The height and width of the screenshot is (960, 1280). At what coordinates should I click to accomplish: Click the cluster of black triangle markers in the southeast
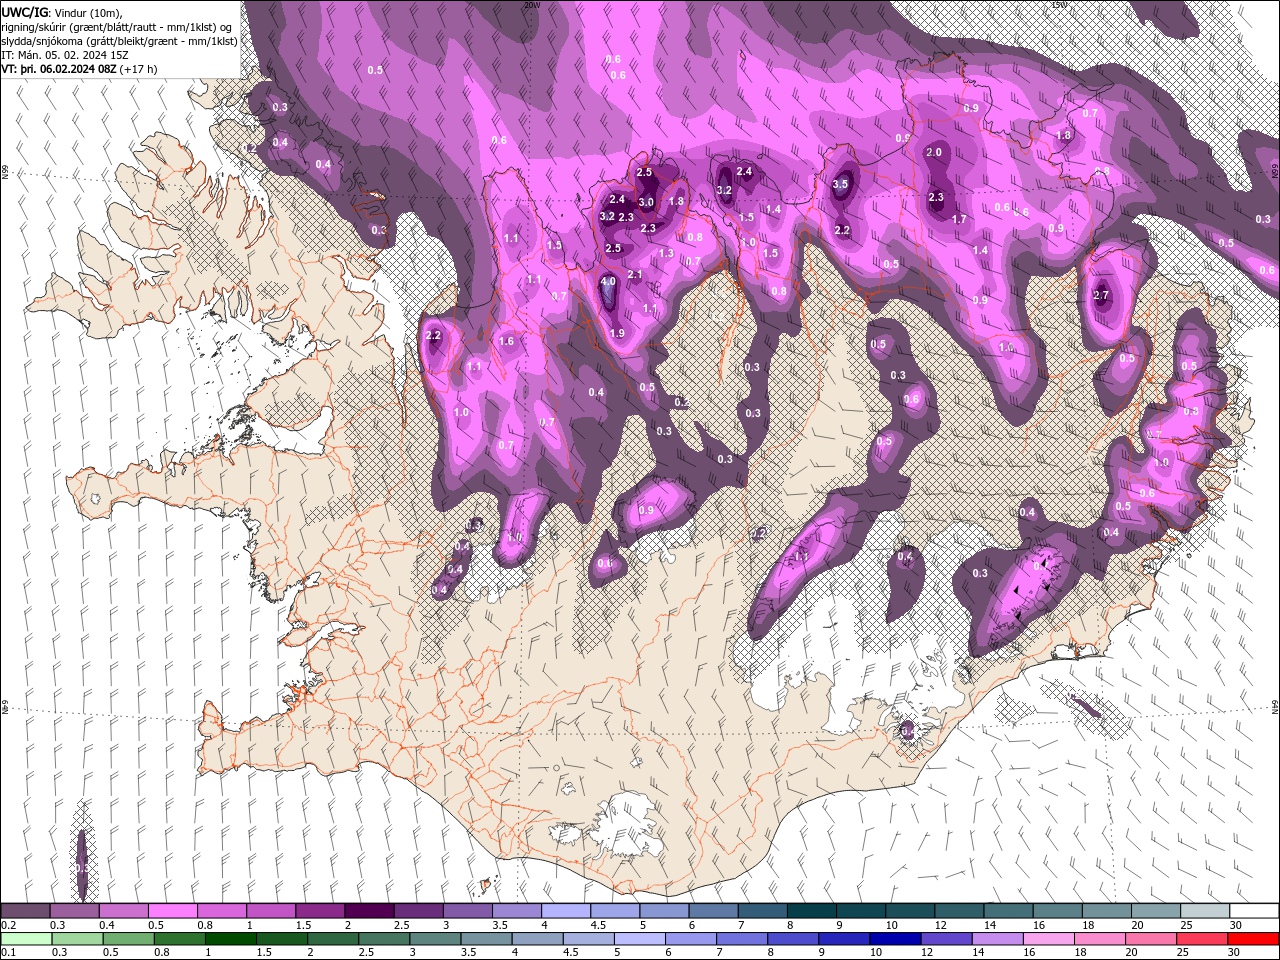[x=1034, y=587]
